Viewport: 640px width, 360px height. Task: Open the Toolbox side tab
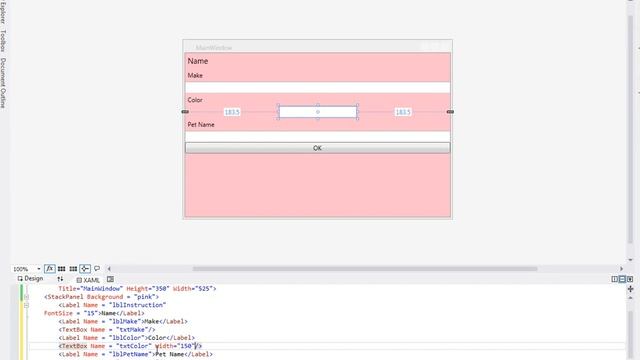tap(3, 40)
